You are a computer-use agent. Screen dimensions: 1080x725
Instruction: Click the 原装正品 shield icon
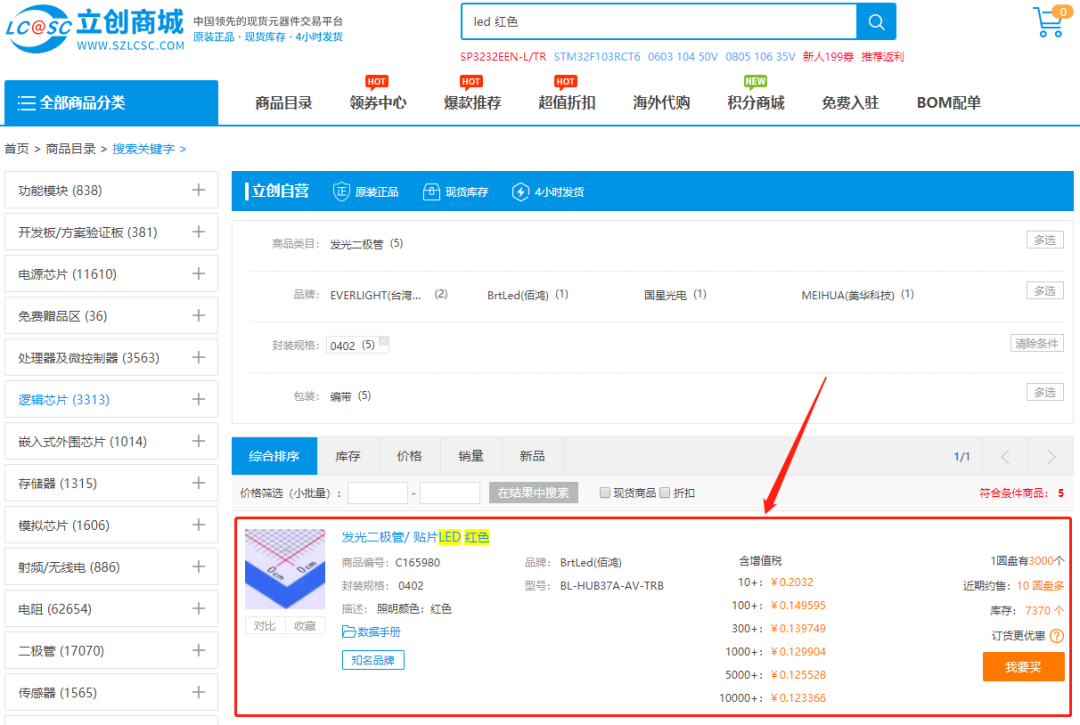[341, 191]
